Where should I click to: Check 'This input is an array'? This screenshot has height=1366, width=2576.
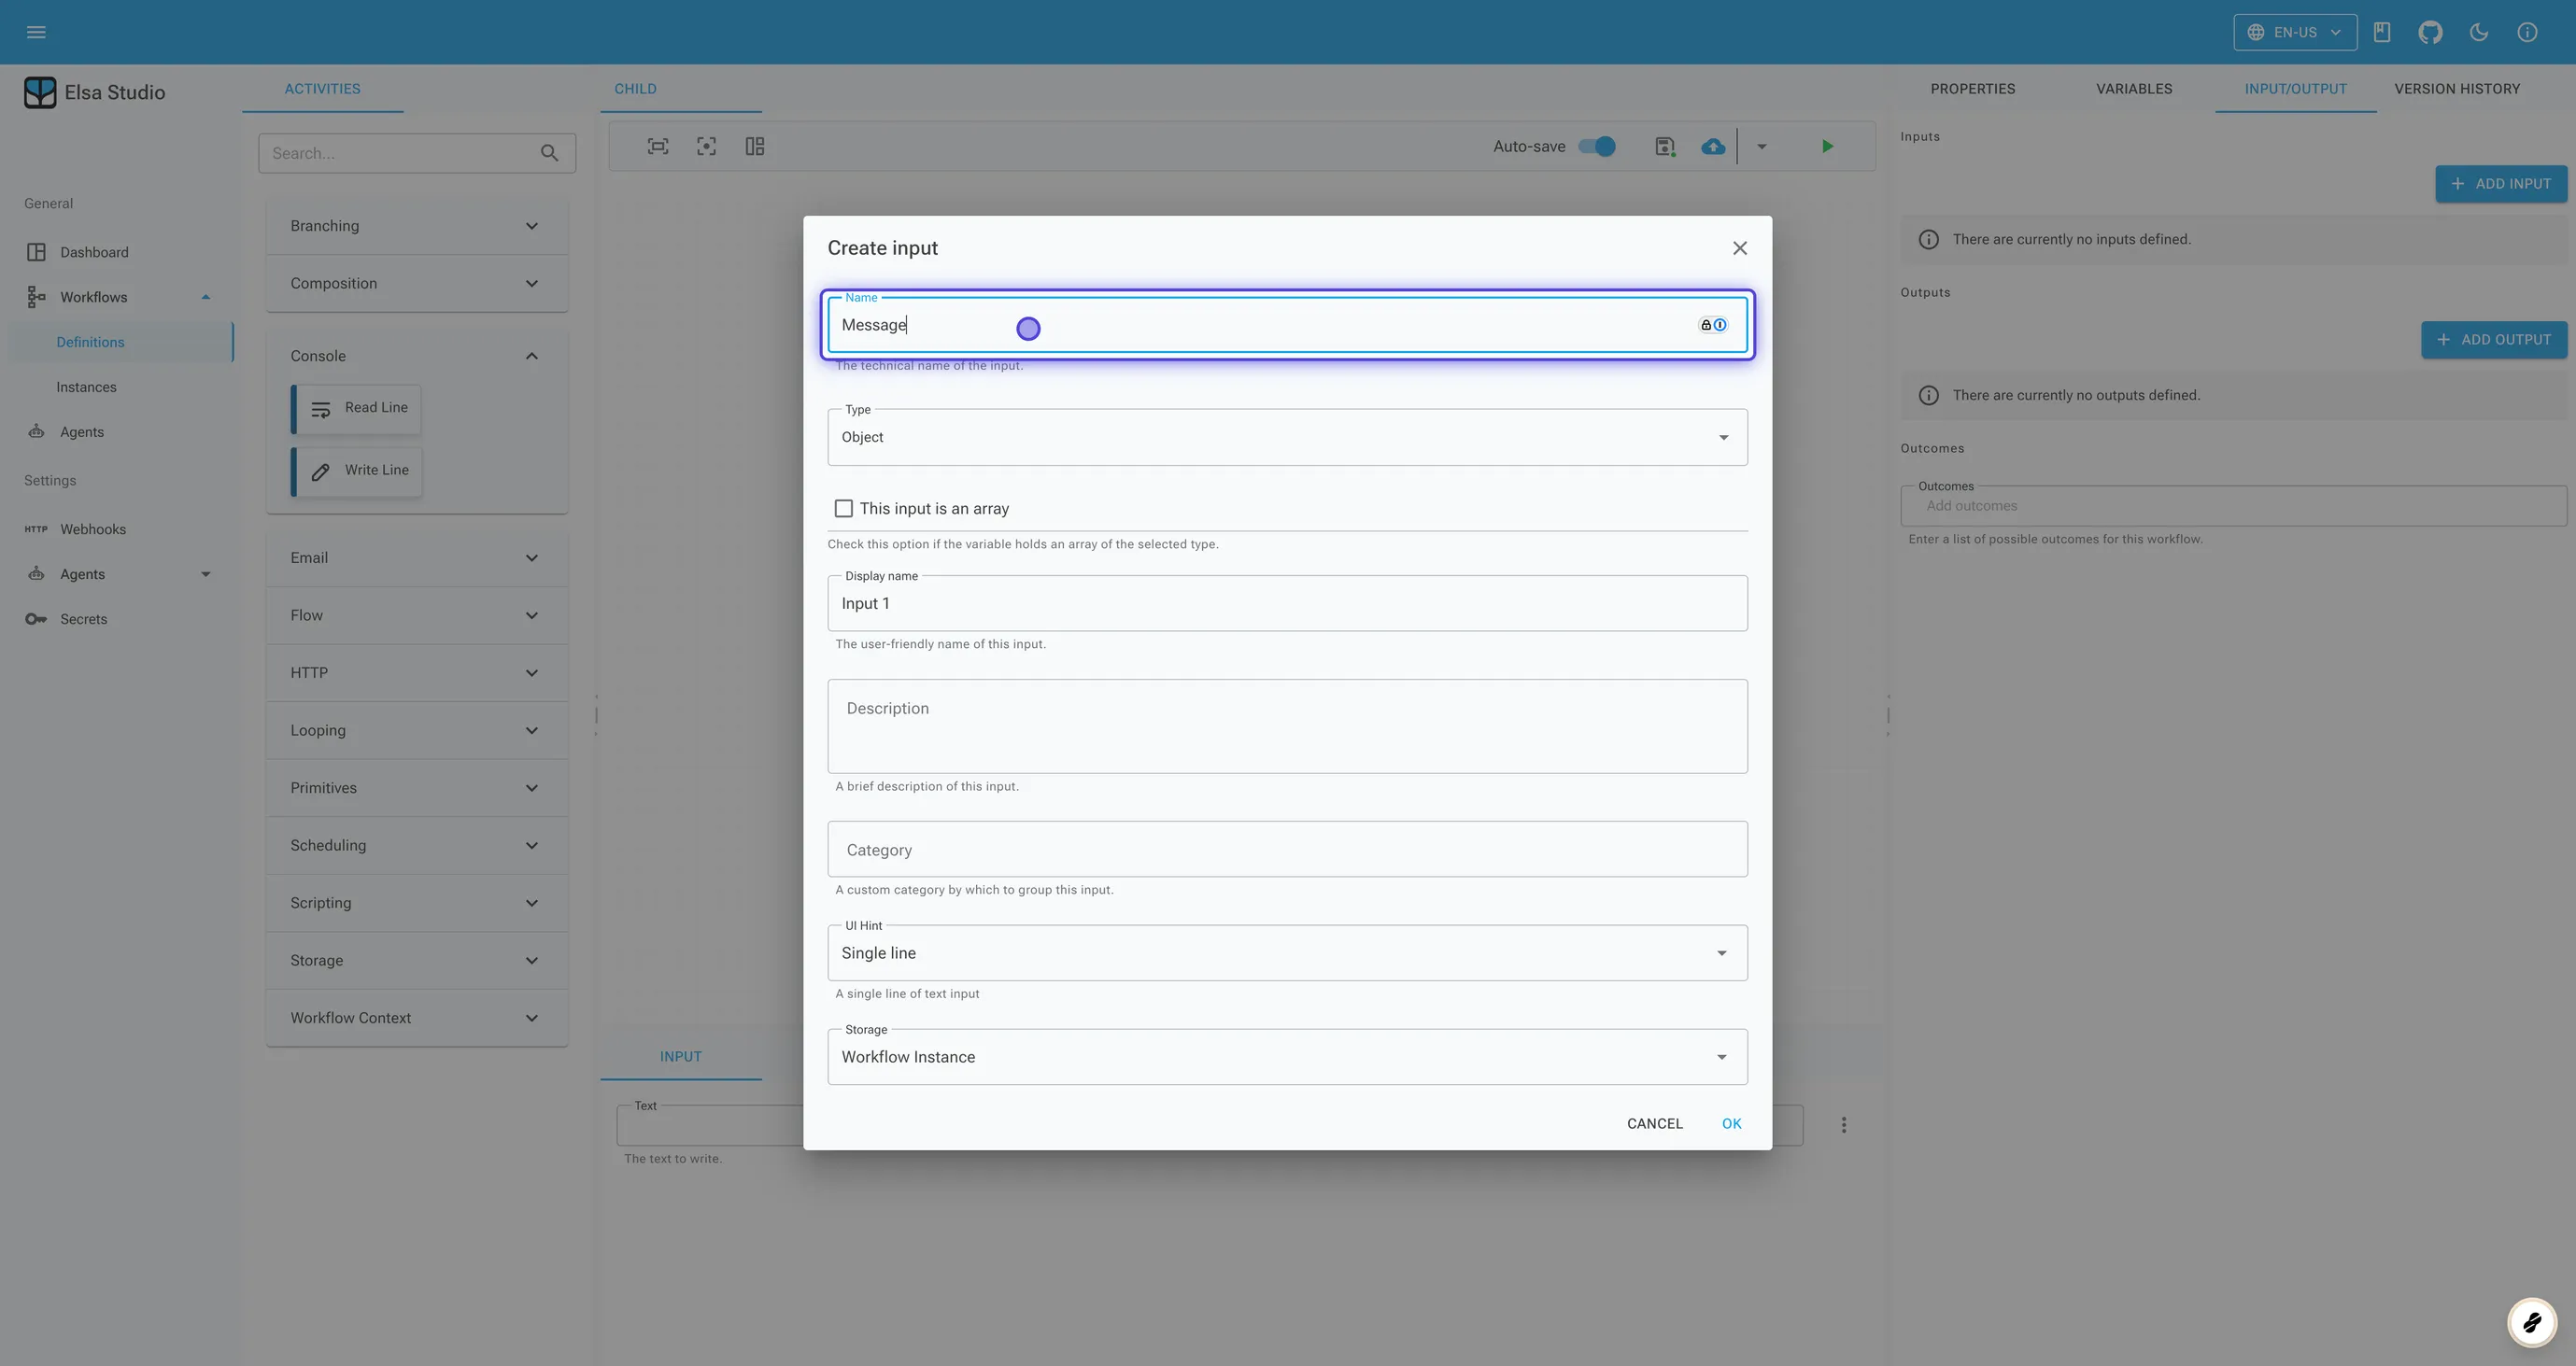tap(844, 509)
